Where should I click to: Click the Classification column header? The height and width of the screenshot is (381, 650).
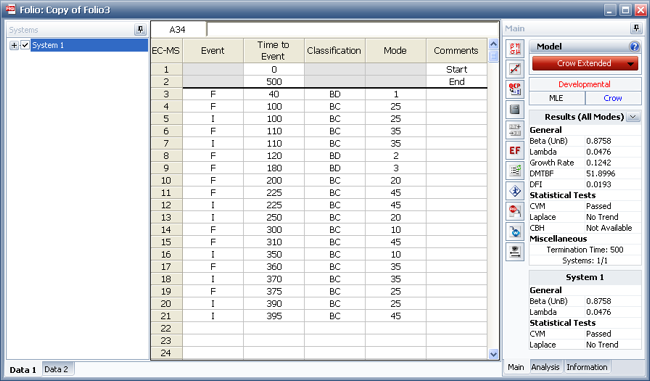click(335, 51)
